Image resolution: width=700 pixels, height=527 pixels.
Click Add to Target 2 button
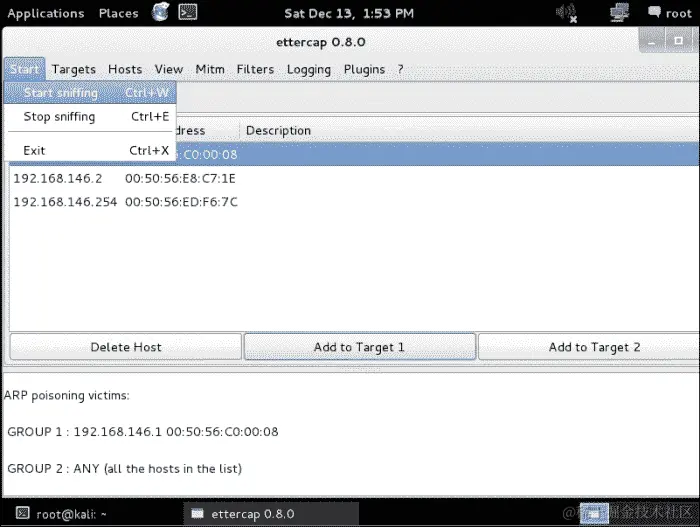tap(589, 347)
